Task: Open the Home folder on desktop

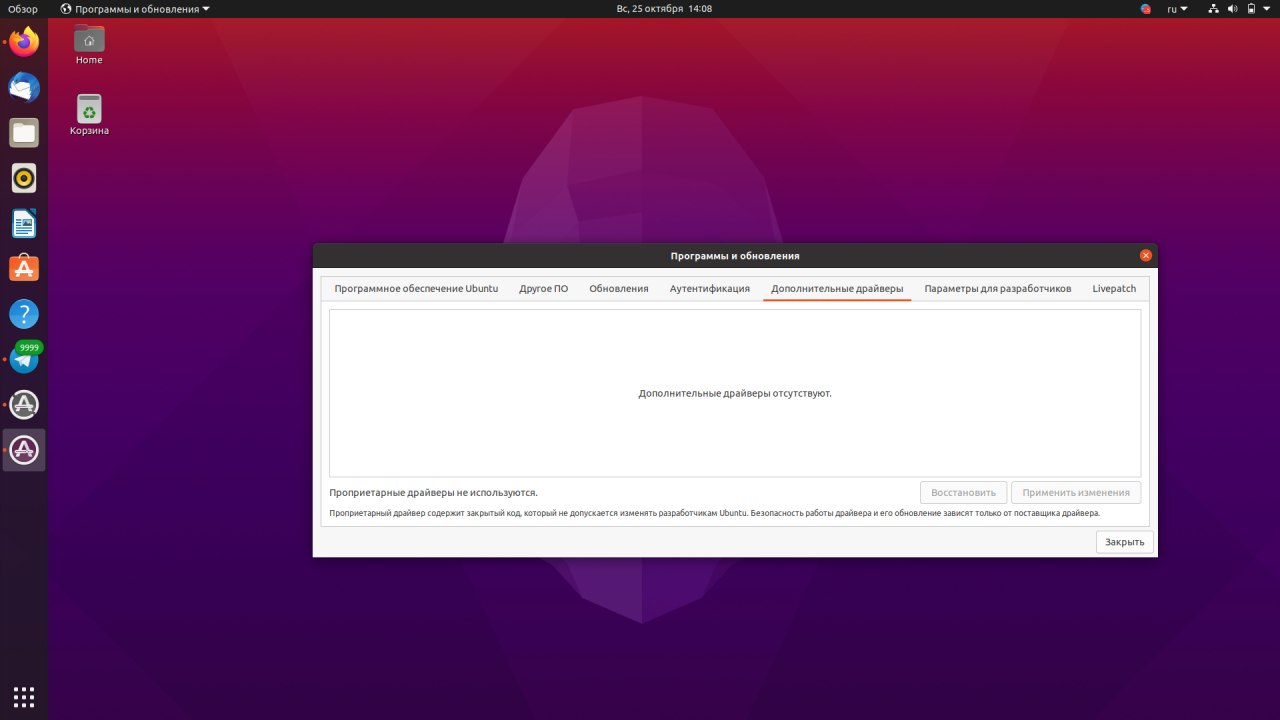Action: (89, 45)
